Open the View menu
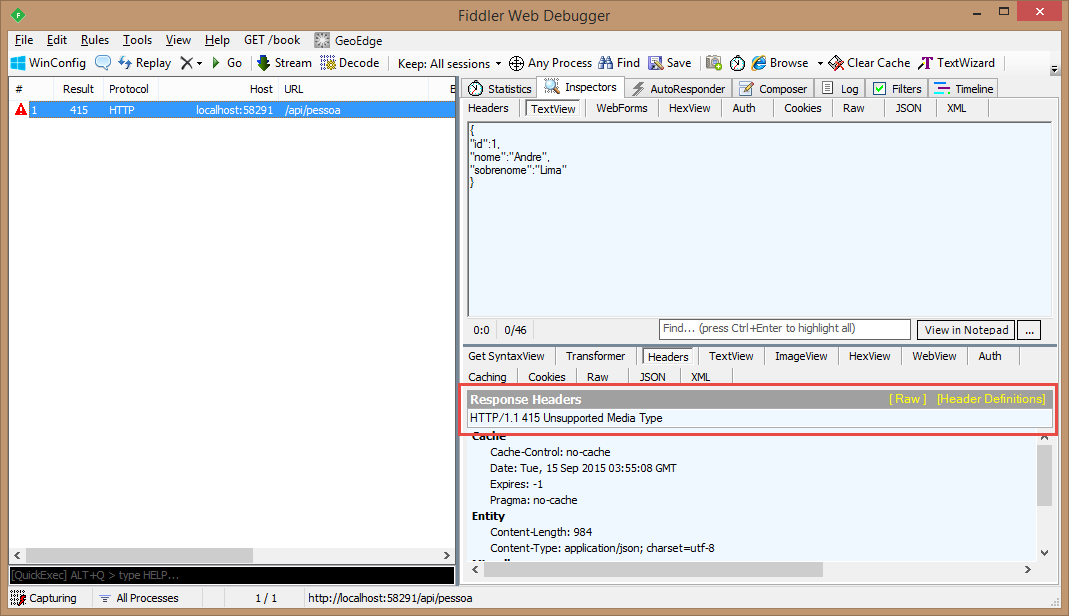The image size is (1069, 616). (178, 40)
